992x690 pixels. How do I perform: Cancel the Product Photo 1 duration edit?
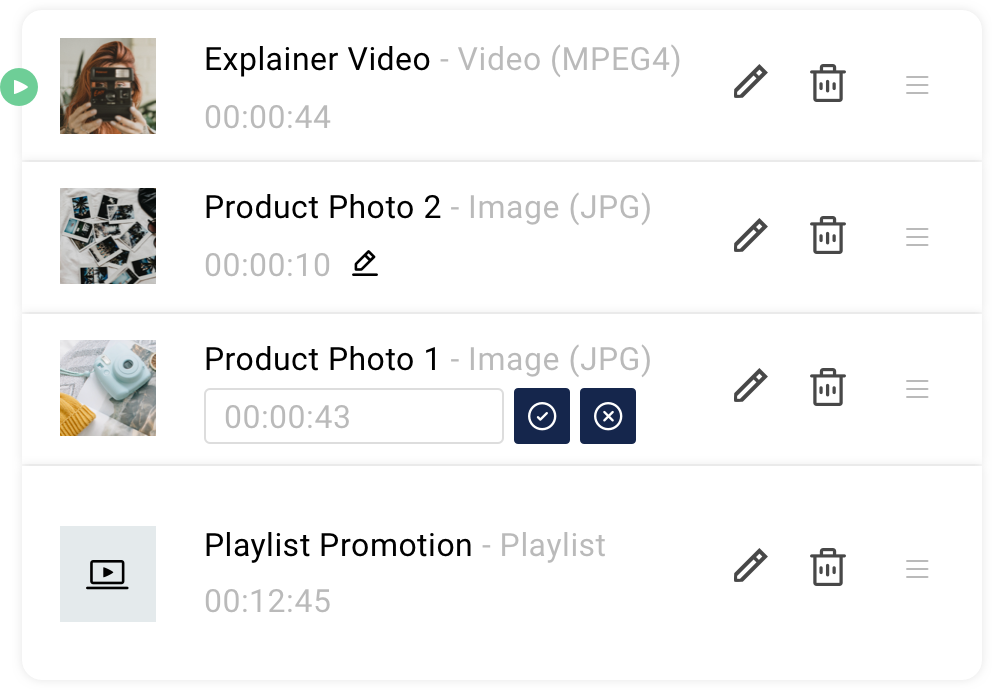point(608,416)
